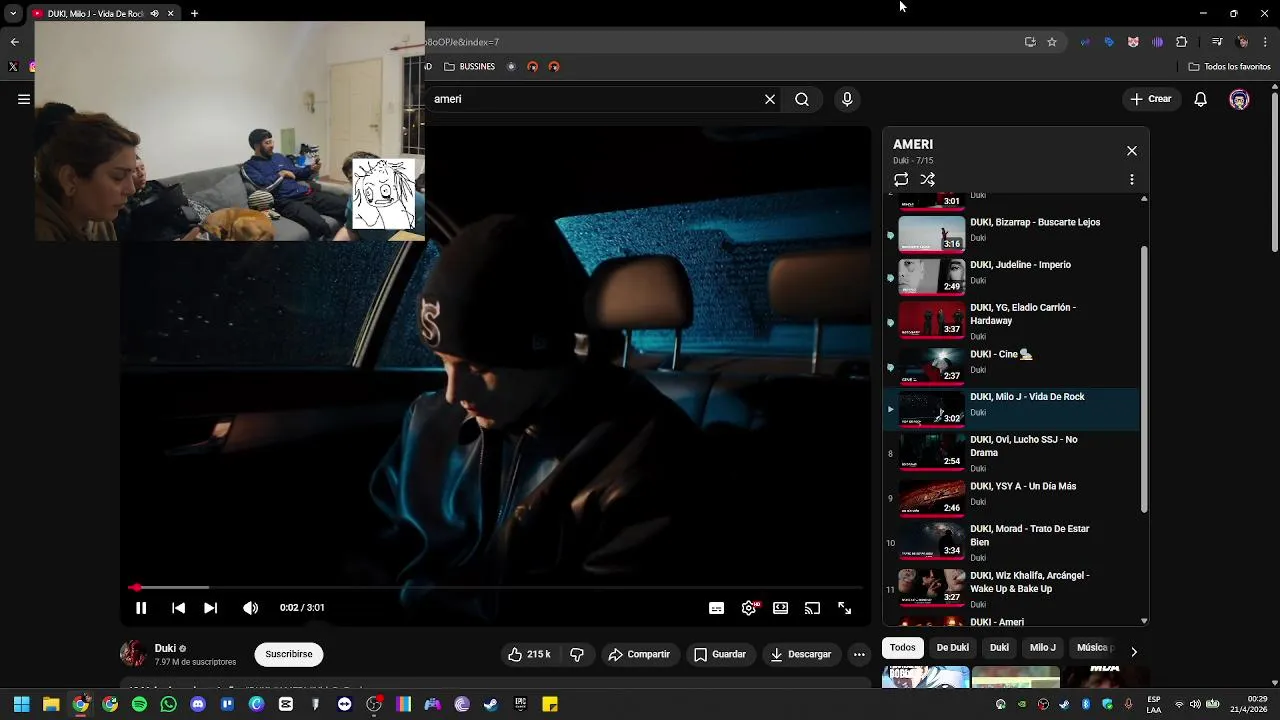Image resolution: width=1280 pixels, height=720 pixels.
Task: Open the AMERI playlist options menu
Action: pyautogui.click(x=1132, y=180)
